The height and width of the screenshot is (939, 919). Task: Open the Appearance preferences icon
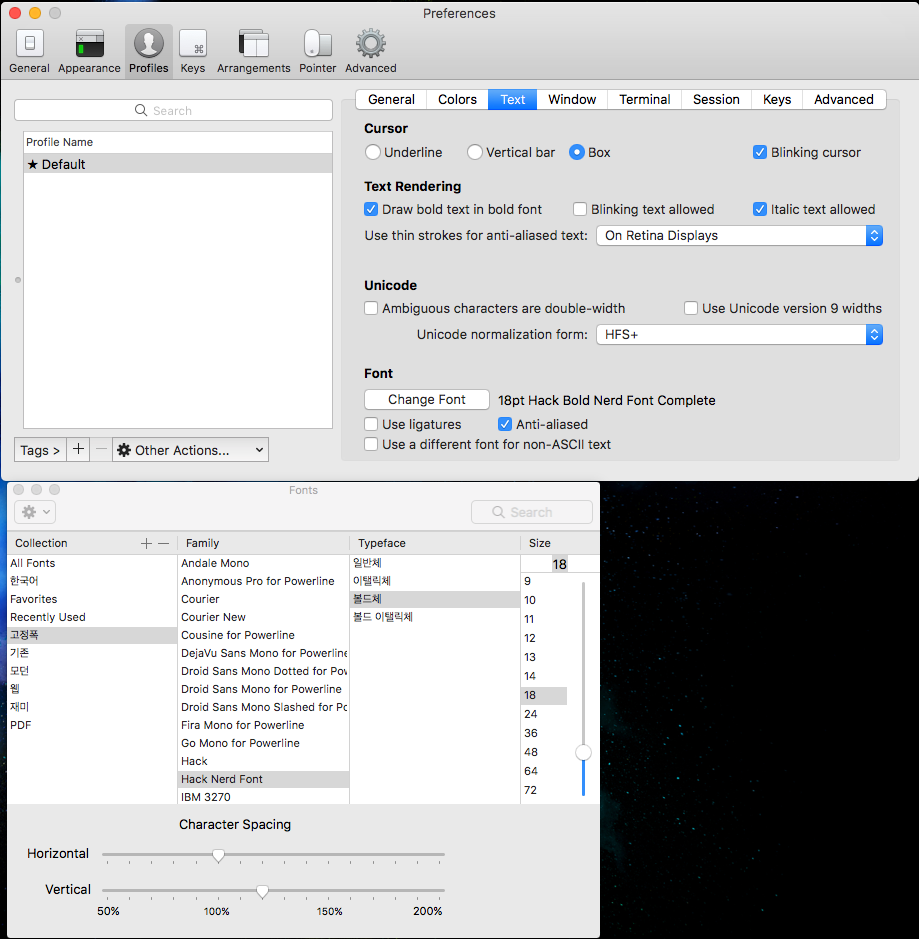89,45
